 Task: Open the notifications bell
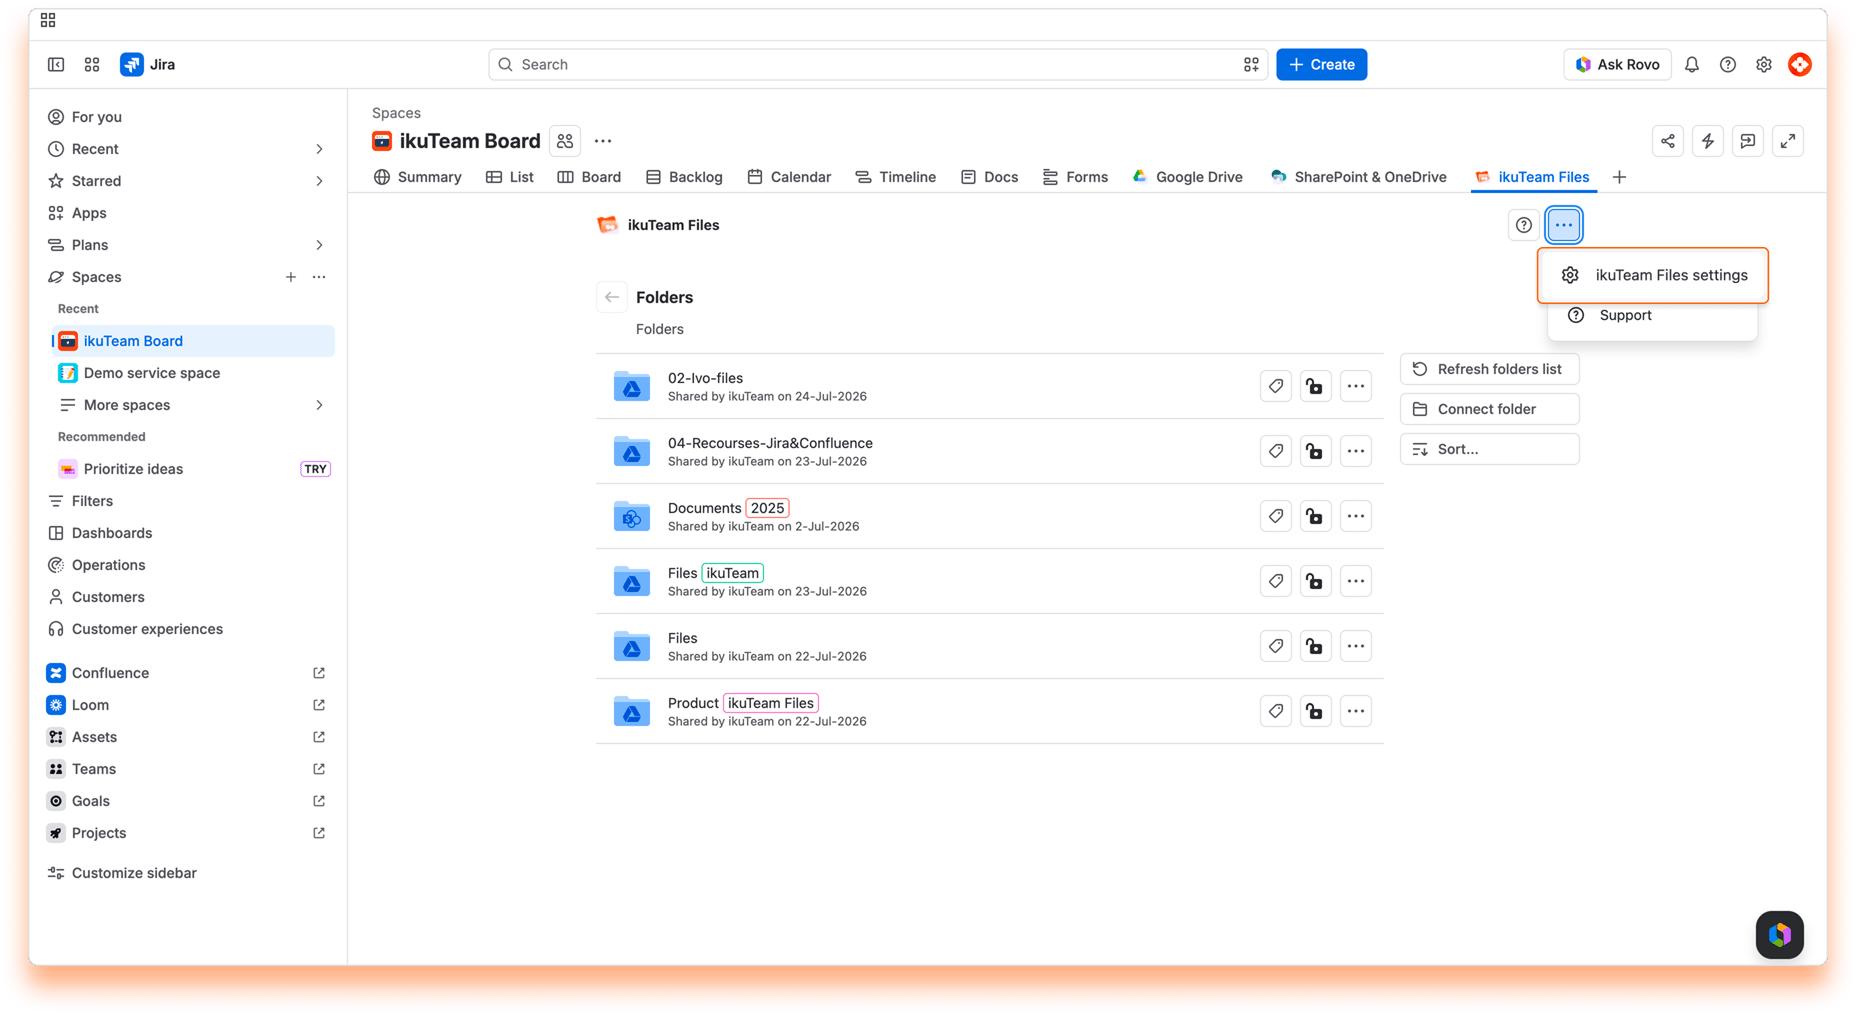click(x=1692, y=64)
